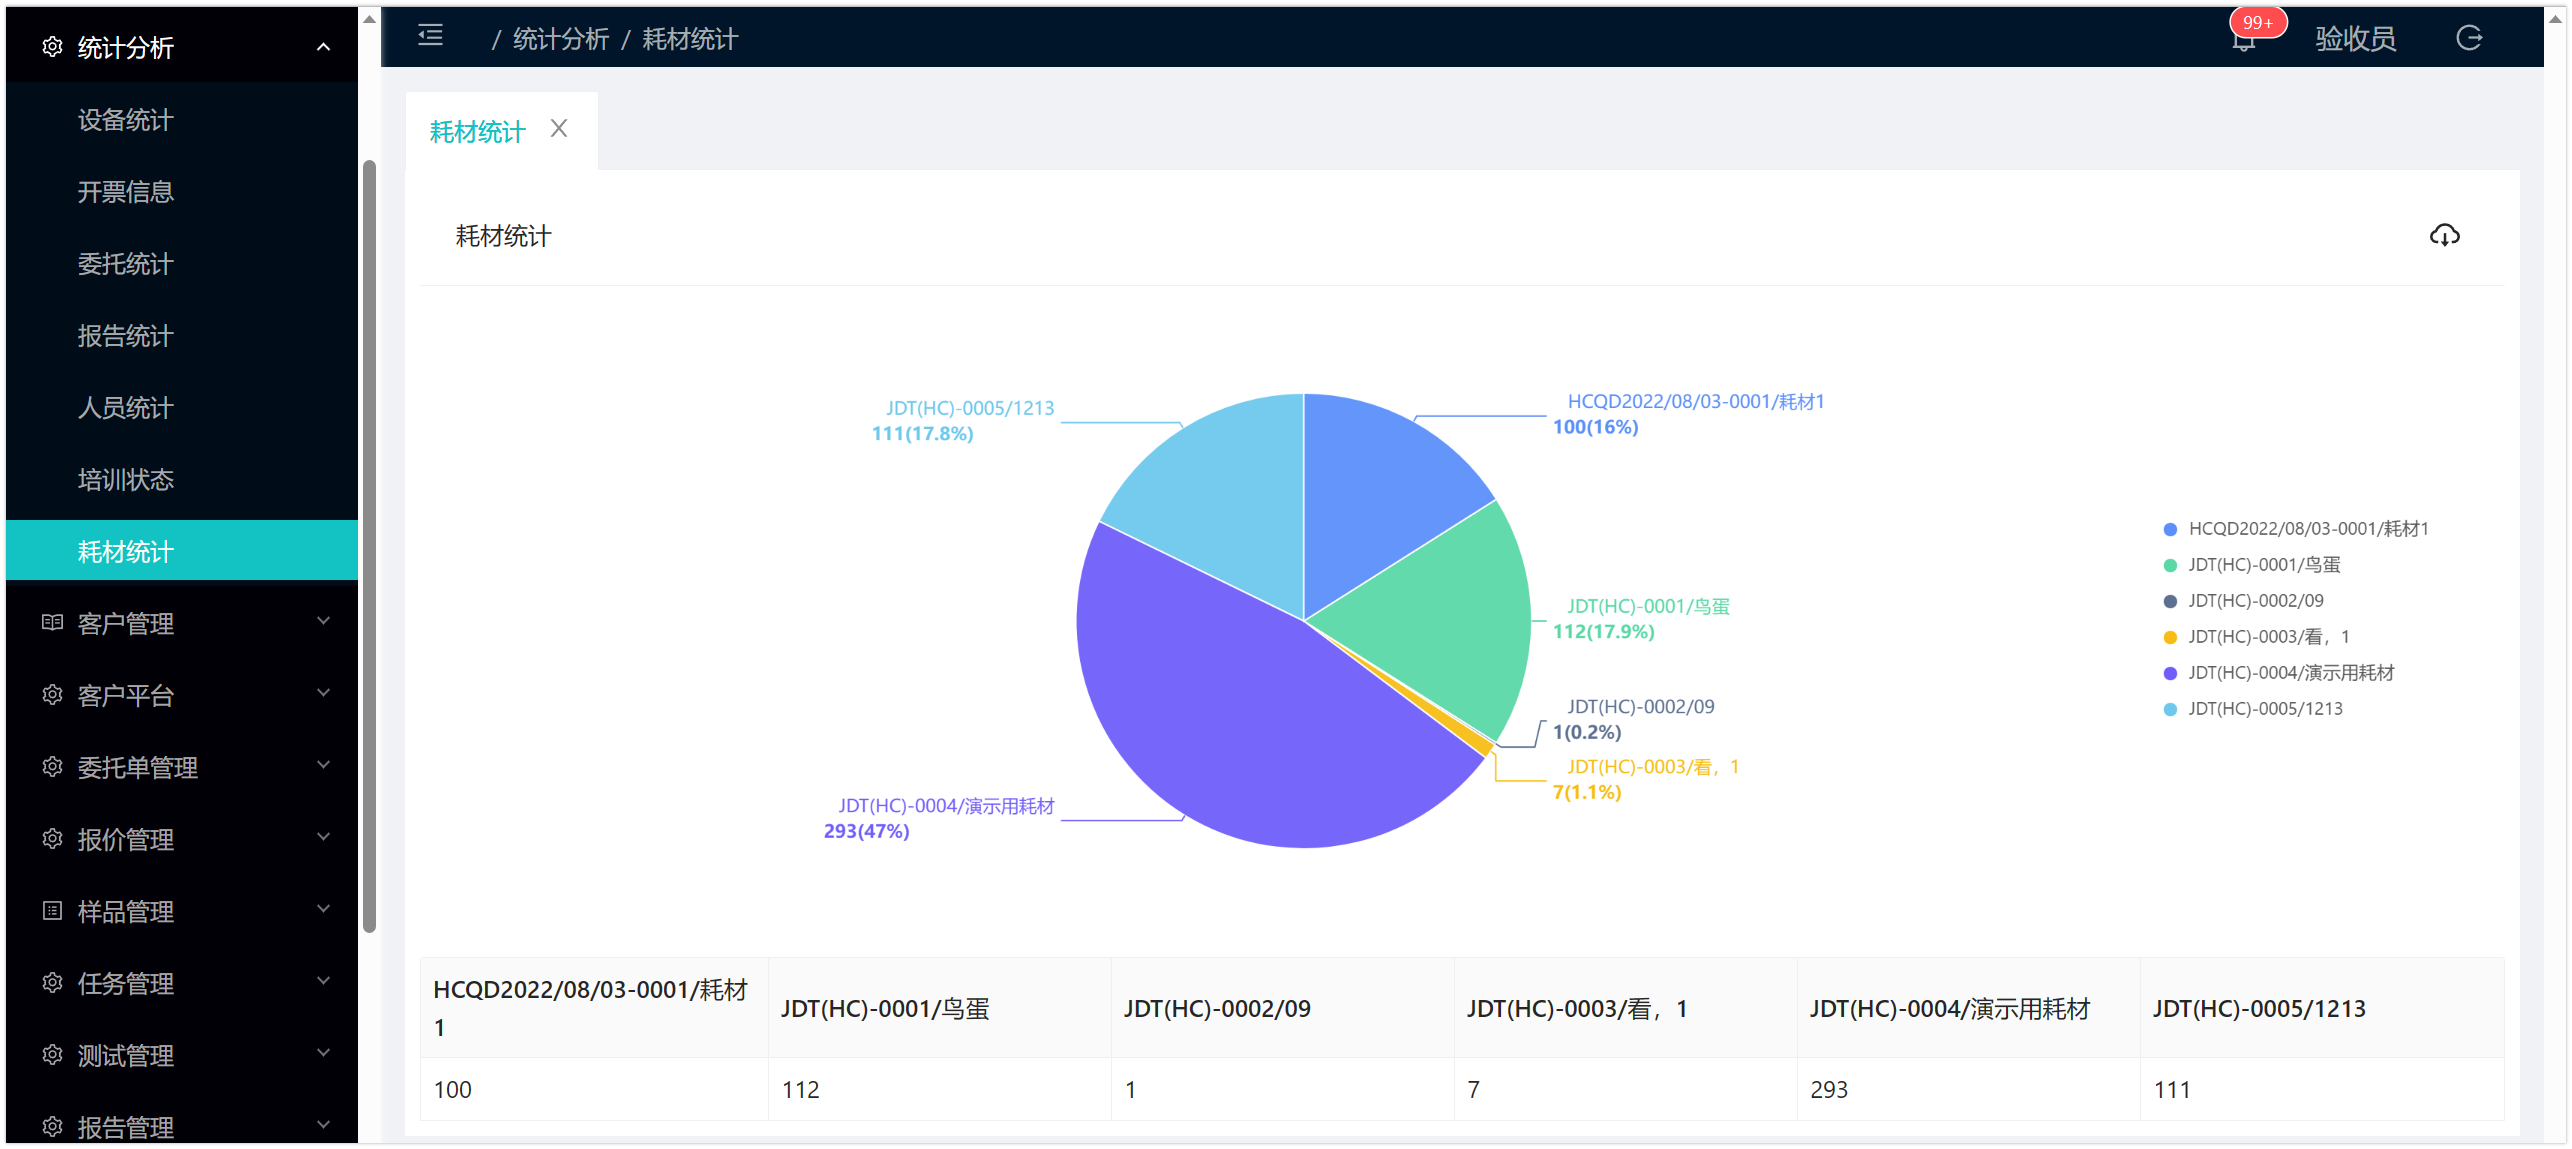Click the list icon beside 样品管理

[x=52, y=911]
